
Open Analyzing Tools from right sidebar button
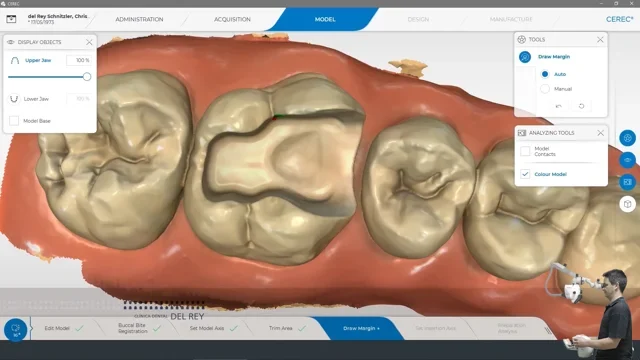[627, 182]
